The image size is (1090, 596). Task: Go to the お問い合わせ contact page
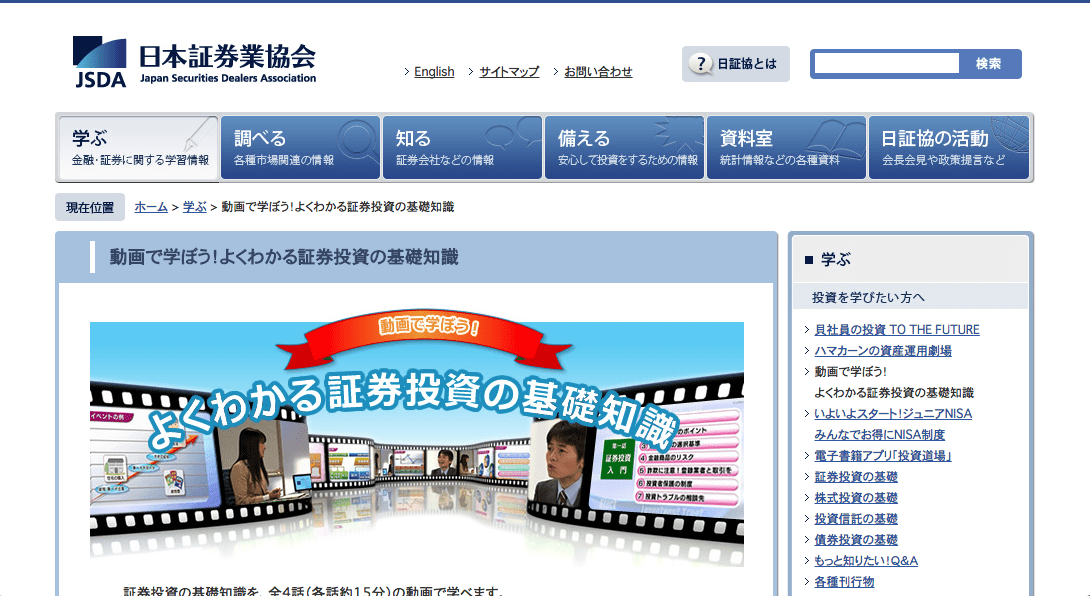click(598, 72)
